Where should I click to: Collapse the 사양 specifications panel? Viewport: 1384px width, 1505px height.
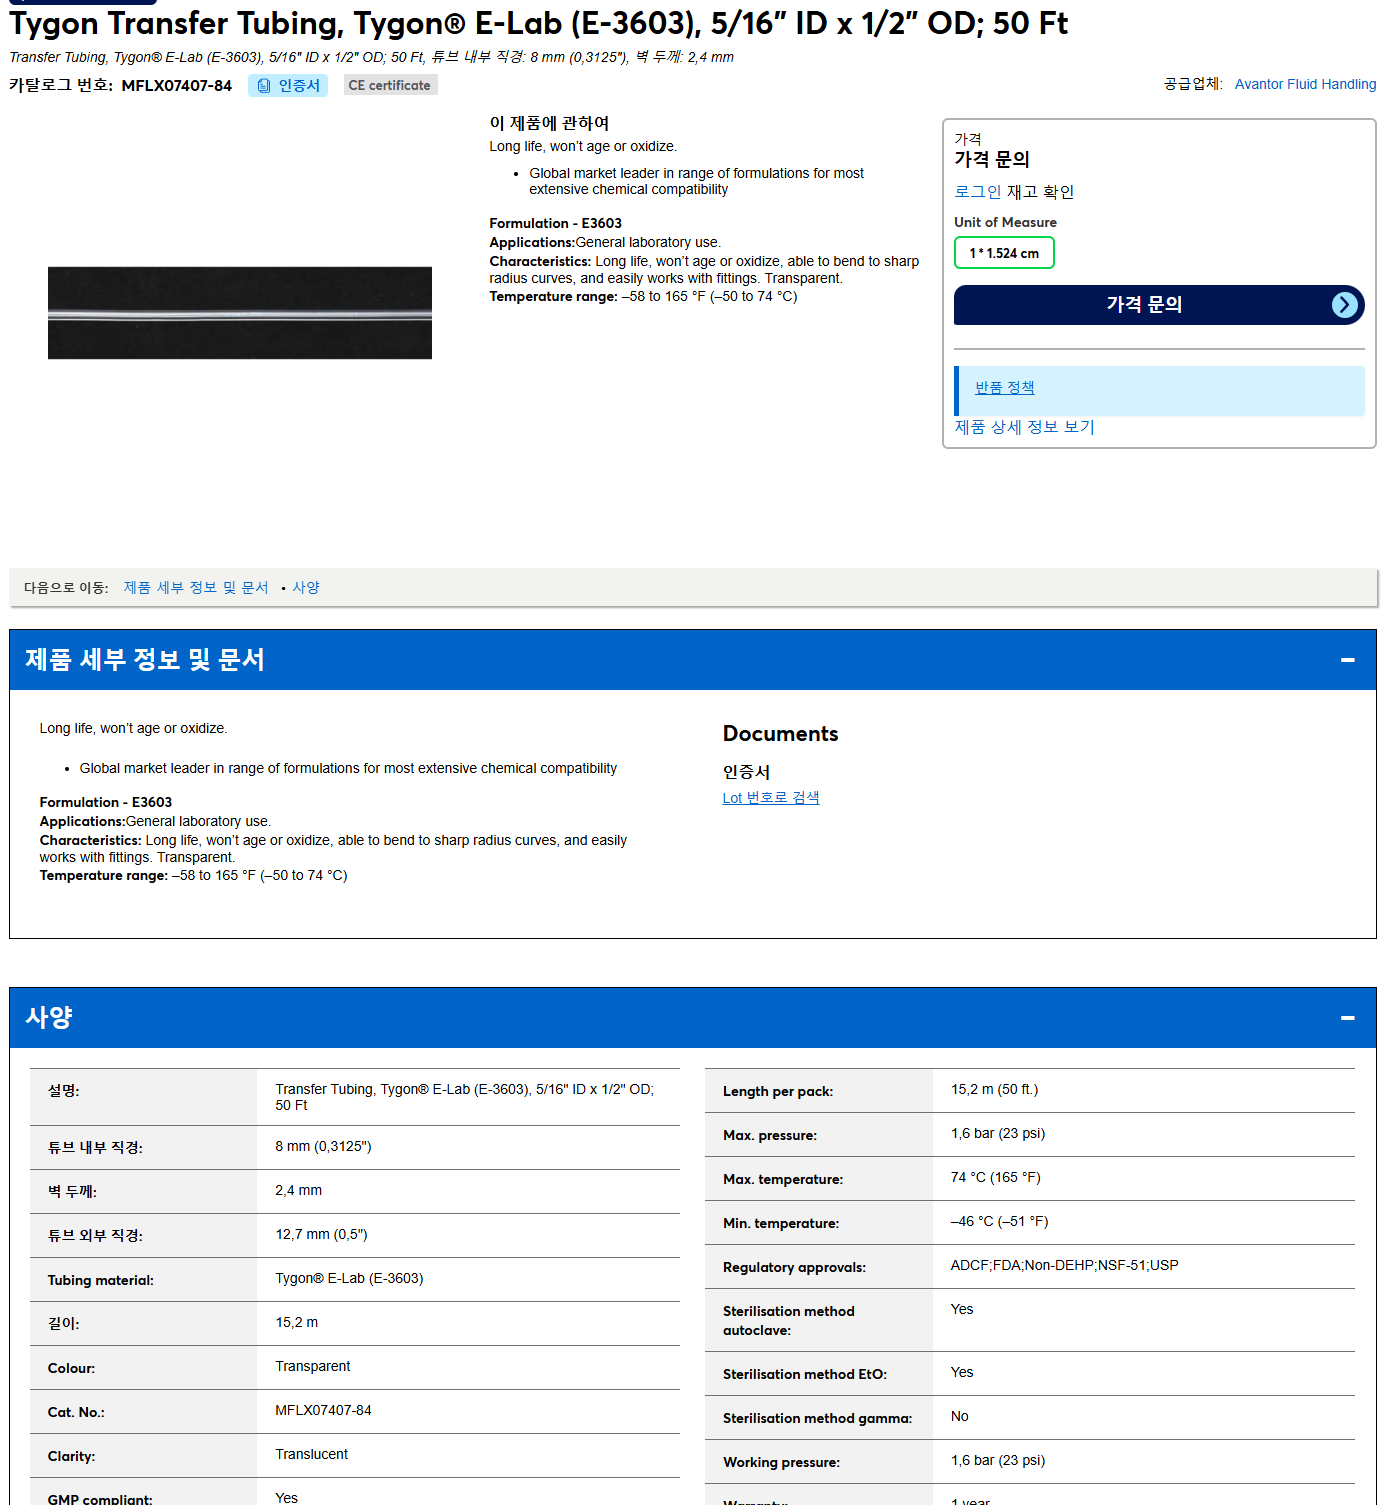(x=1347, y=1018)
